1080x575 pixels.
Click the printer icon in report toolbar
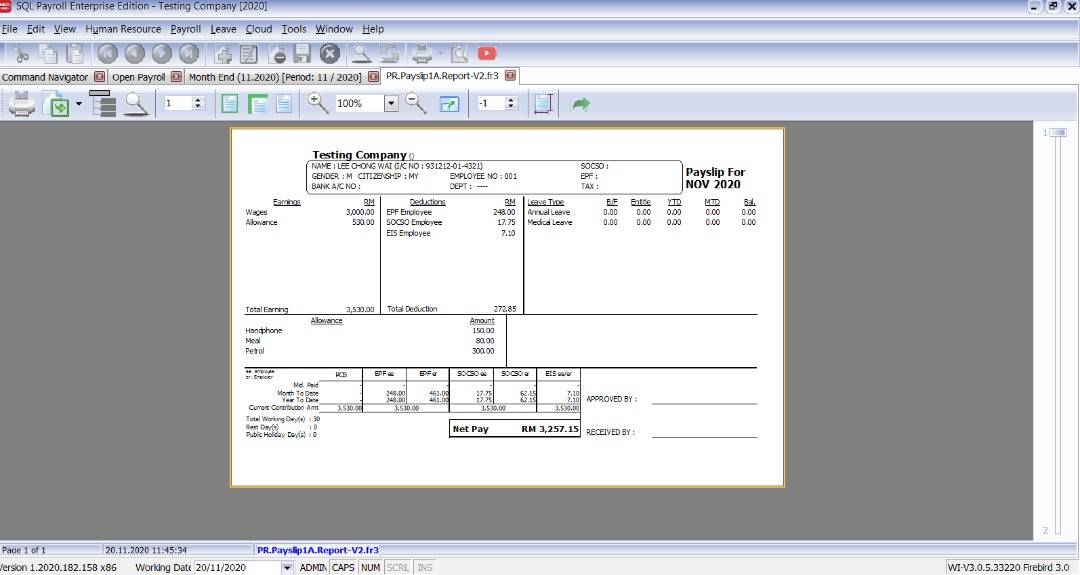[22, 103]
